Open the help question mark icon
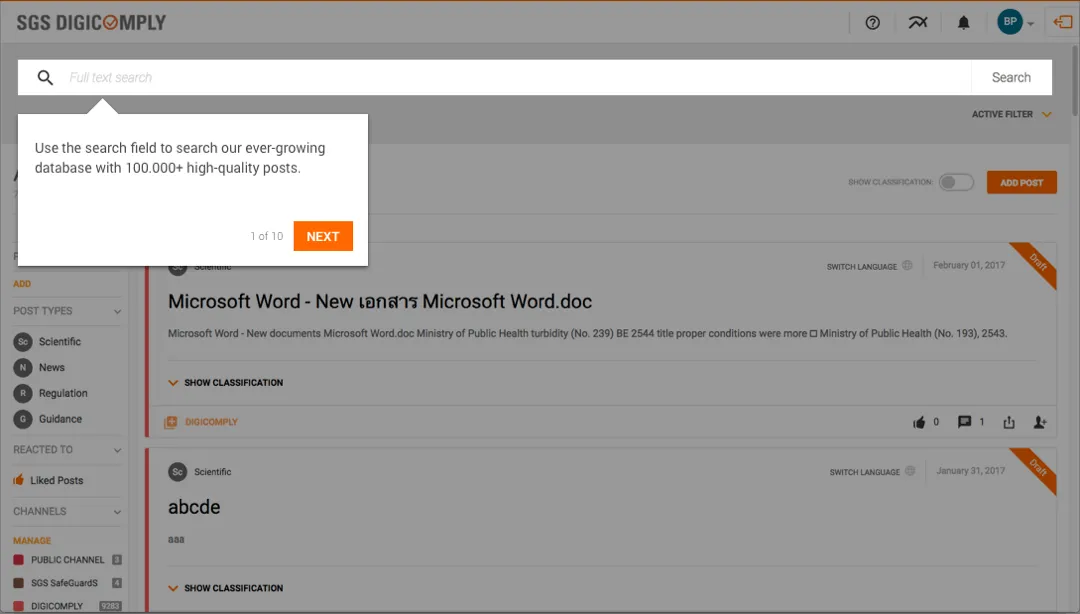Screen dimensions: 1080x614 [873, 23]
